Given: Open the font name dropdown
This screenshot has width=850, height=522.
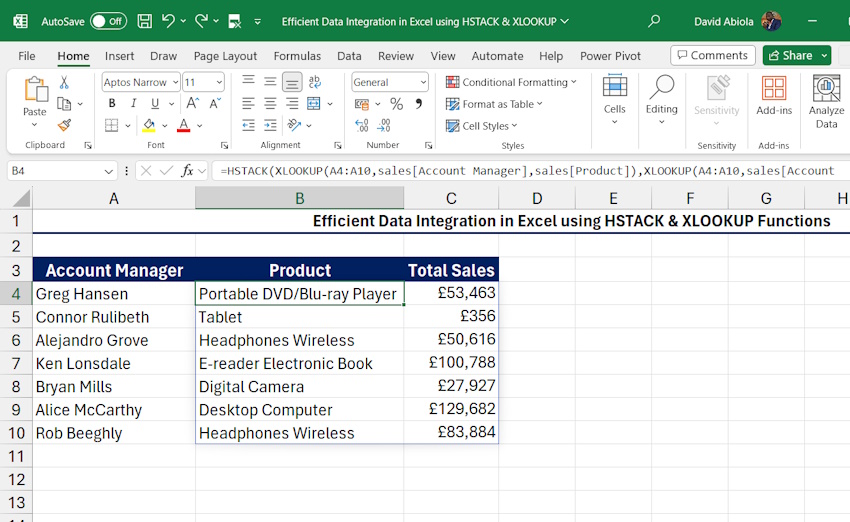Looking at the screenshot, I should [x=175, y=83].
